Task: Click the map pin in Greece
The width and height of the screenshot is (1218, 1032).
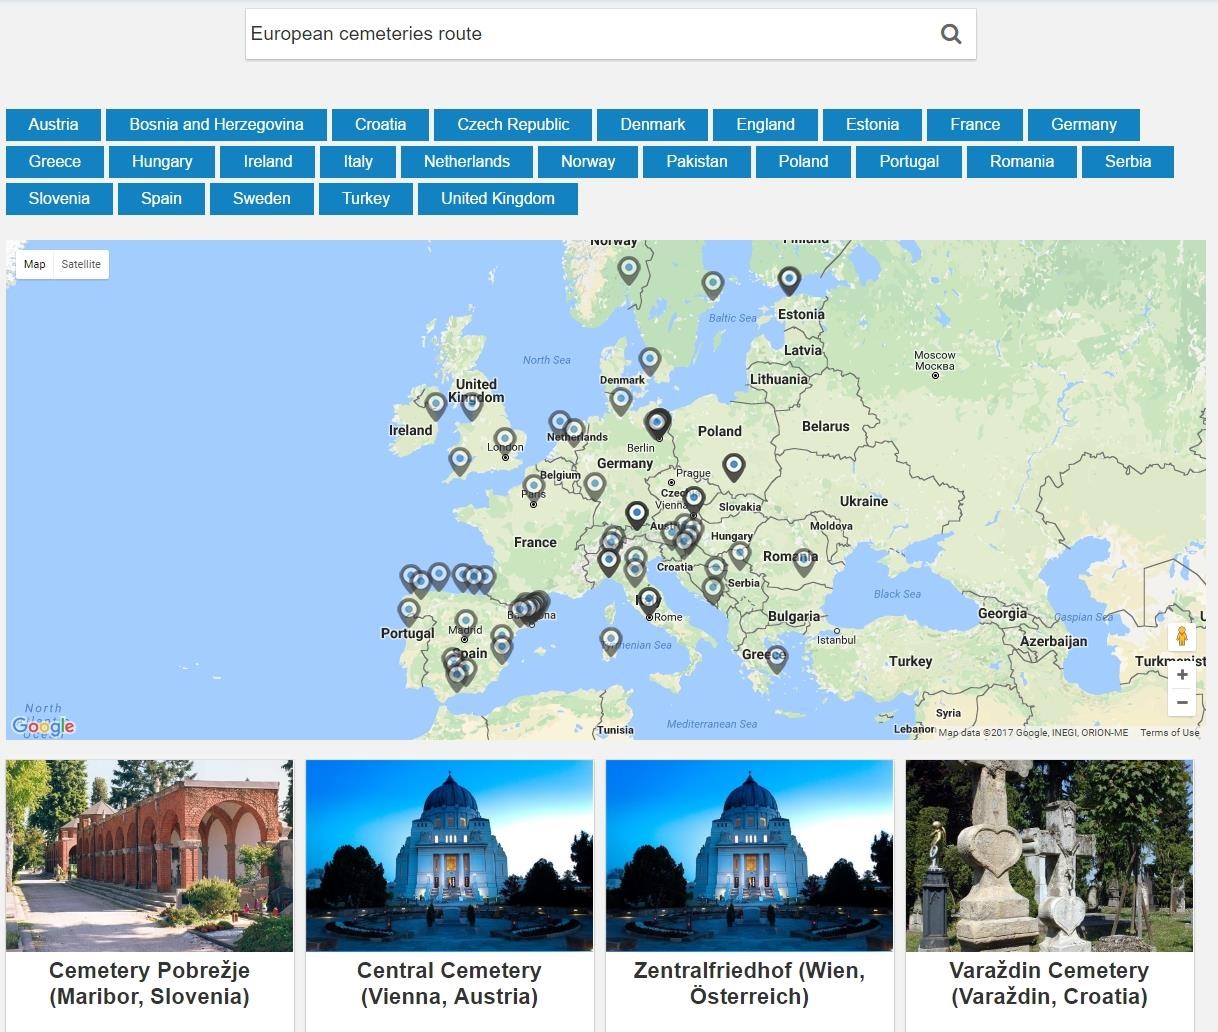Action: point(777,656)
